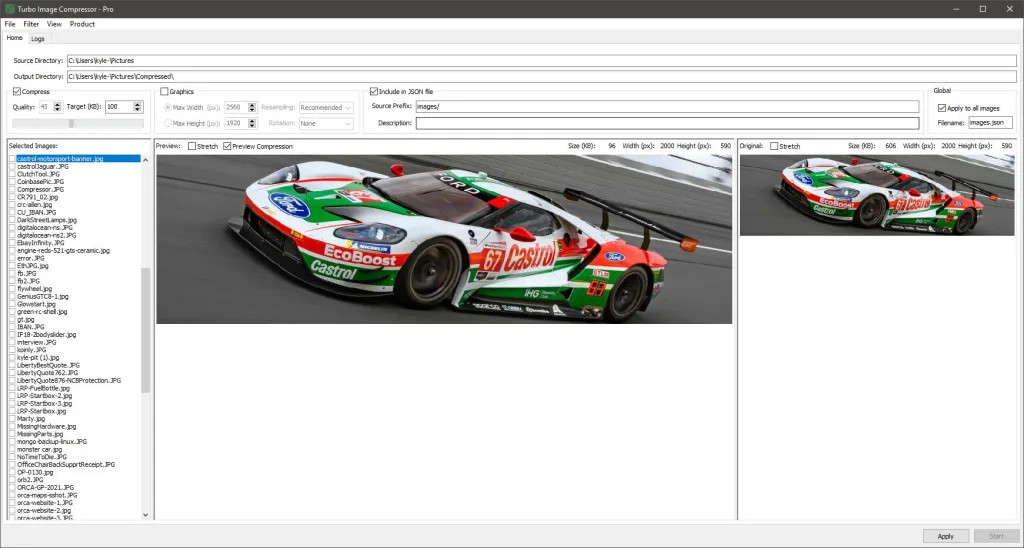Click the Apply button
The width and height of the screenshot is (1024, 548).
coord(946,536)
